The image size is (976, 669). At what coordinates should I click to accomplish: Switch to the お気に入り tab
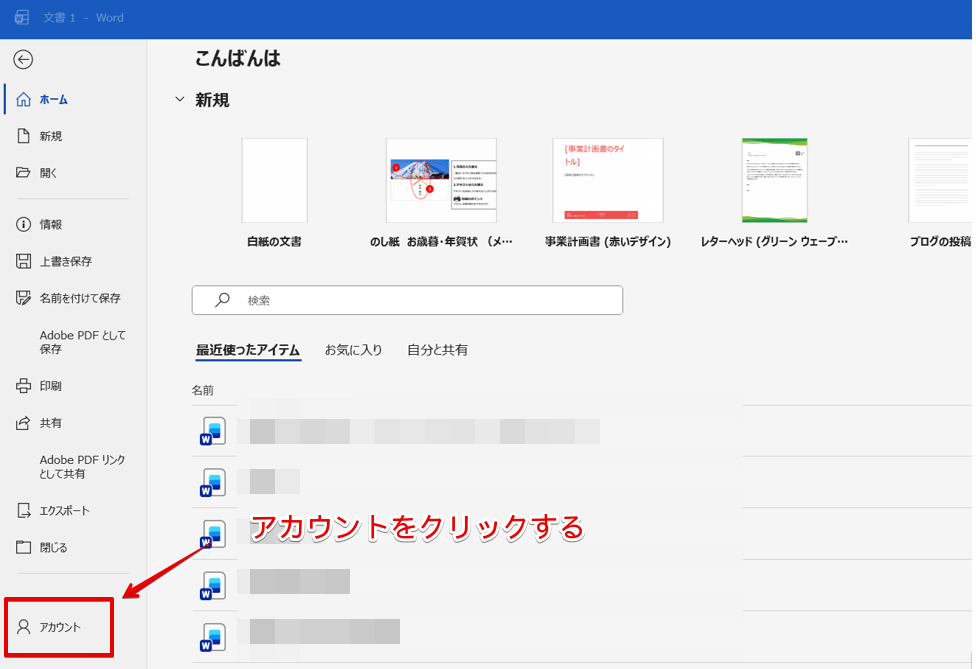tap(353, 350)
